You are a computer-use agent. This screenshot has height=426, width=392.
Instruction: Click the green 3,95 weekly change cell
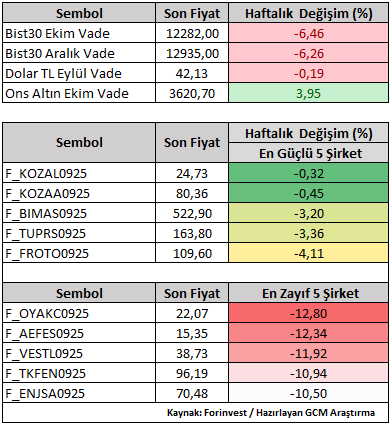[308, 93]
